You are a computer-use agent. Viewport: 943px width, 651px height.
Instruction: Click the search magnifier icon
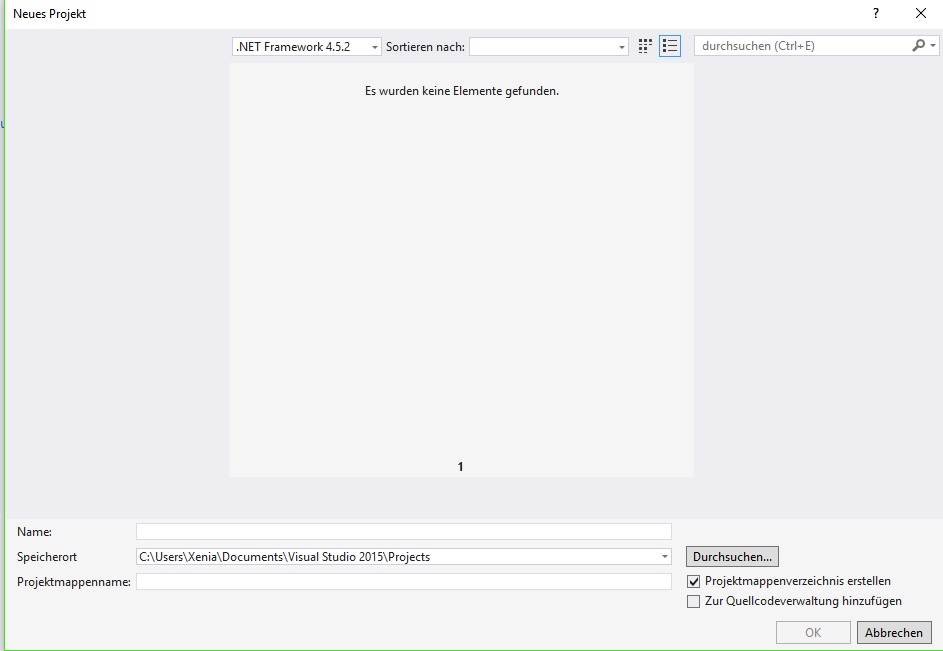(x=918, y=46)
